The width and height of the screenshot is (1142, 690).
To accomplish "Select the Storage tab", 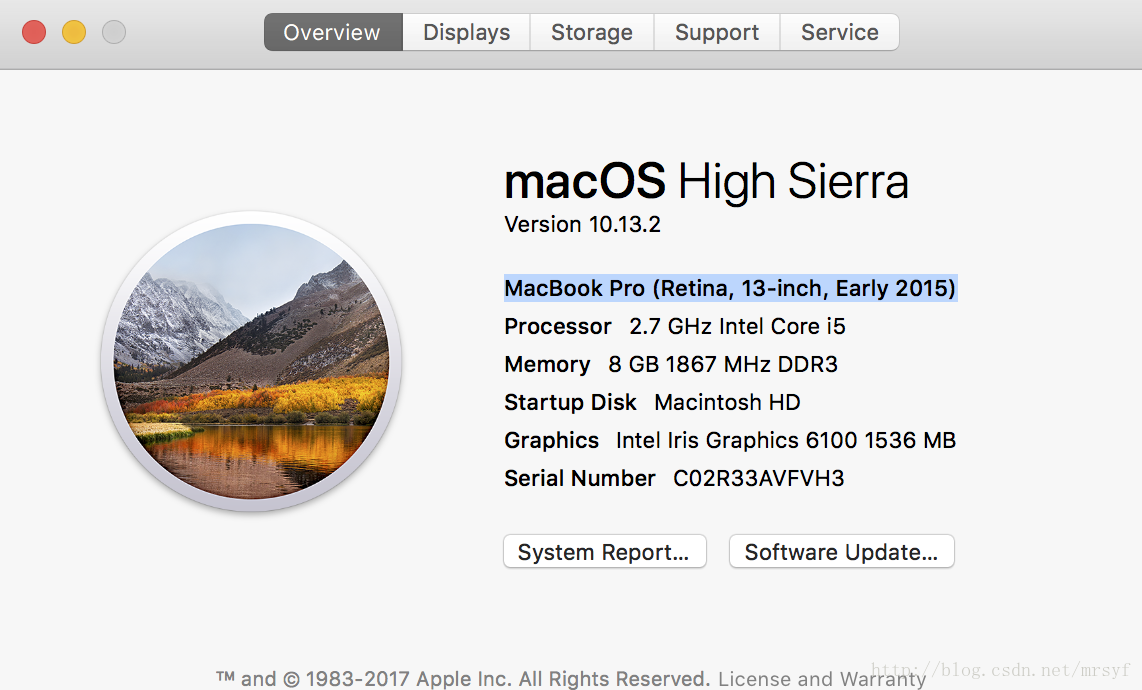I will [592, 32].
